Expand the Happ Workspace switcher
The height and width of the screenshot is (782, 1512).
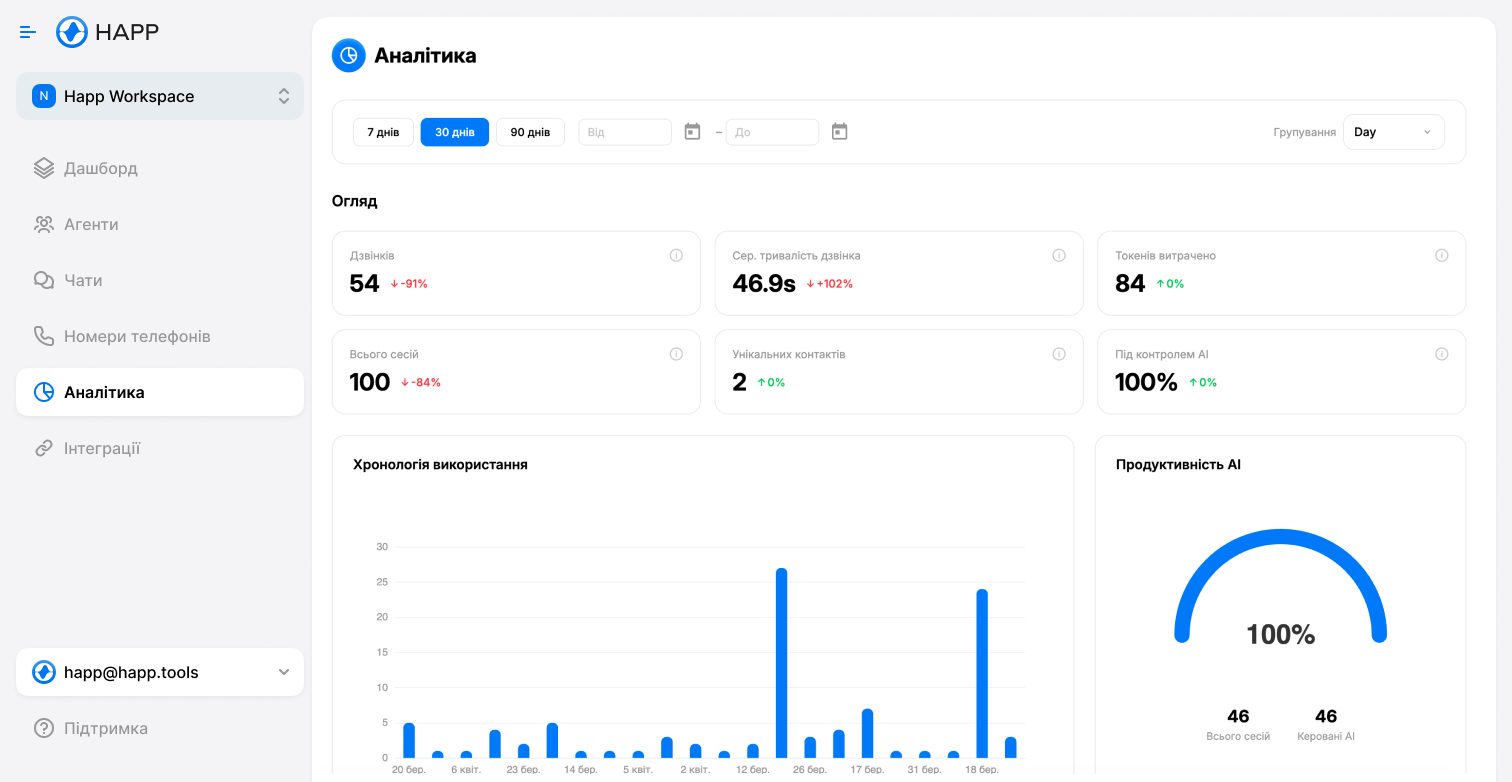(x=160, y=96)
